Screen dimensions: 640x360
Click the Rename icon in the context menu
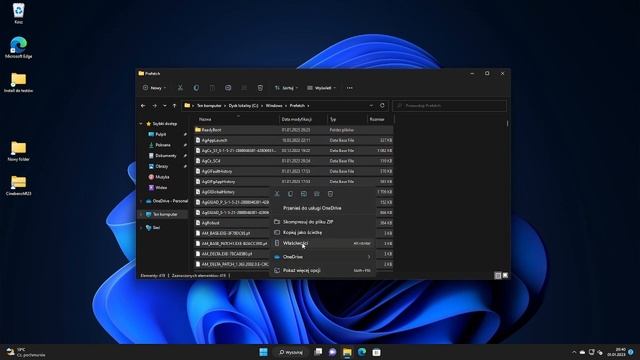click(x=304, y=193)
